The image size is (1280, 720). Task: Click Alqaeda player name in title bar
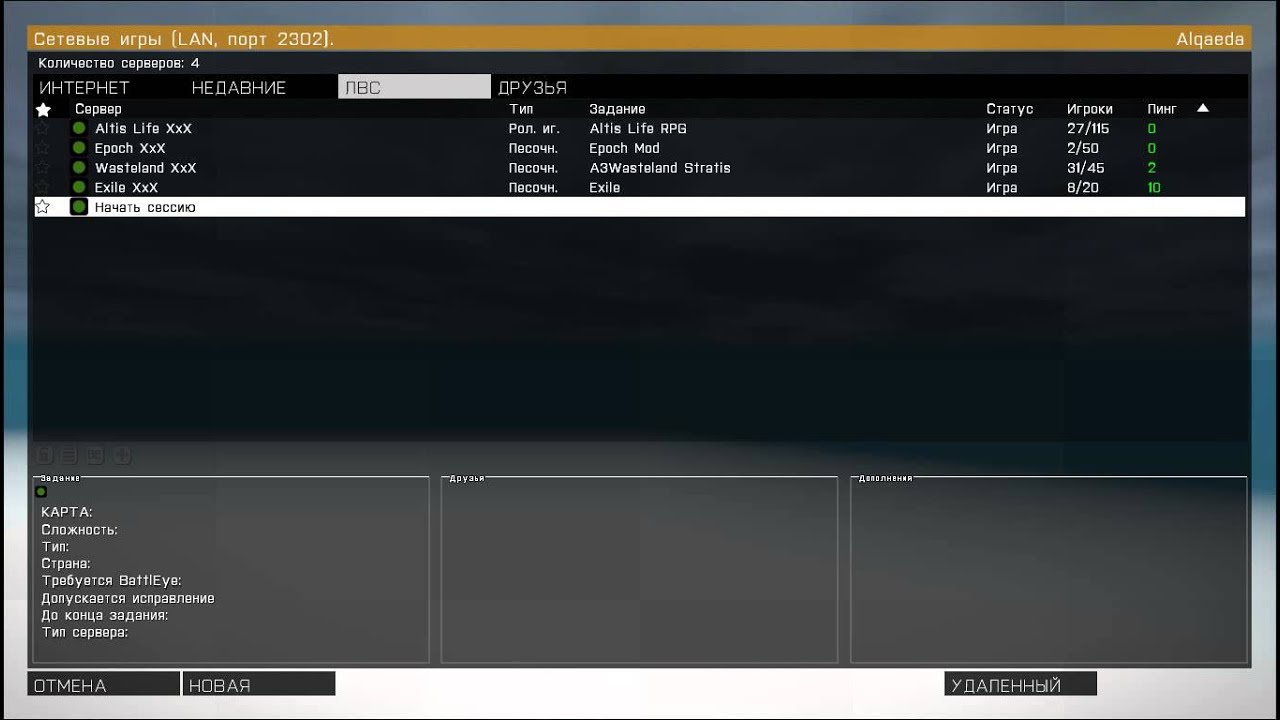(1210, 39)
